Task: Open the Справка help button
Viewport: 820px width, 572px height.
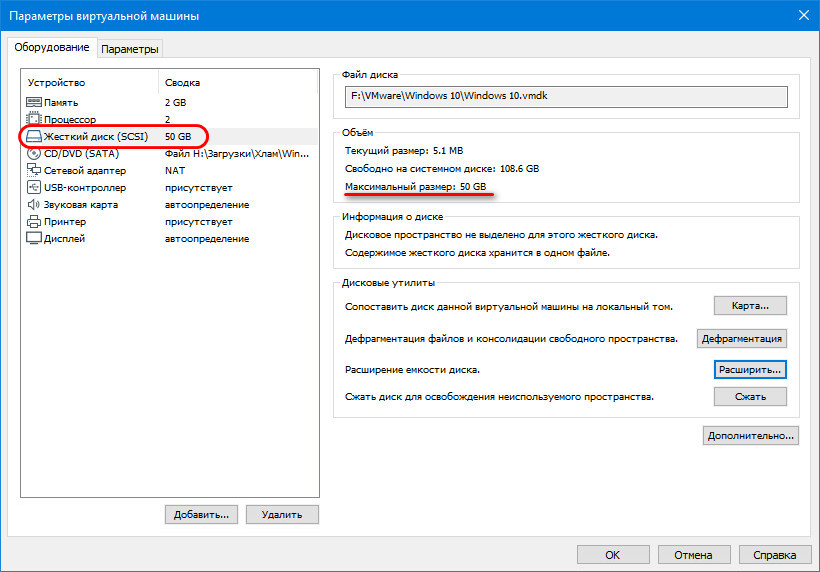Action: click(775, 555)
